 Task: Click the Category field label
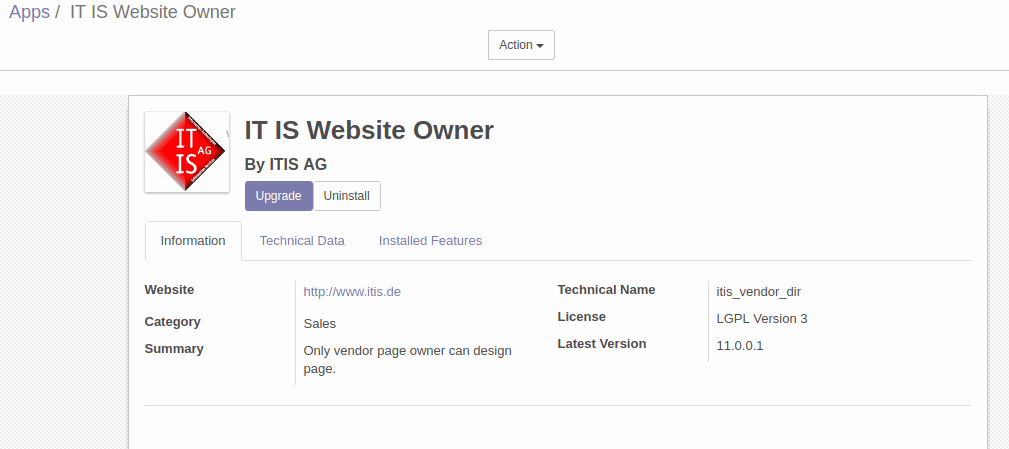[x=172, y=322]
